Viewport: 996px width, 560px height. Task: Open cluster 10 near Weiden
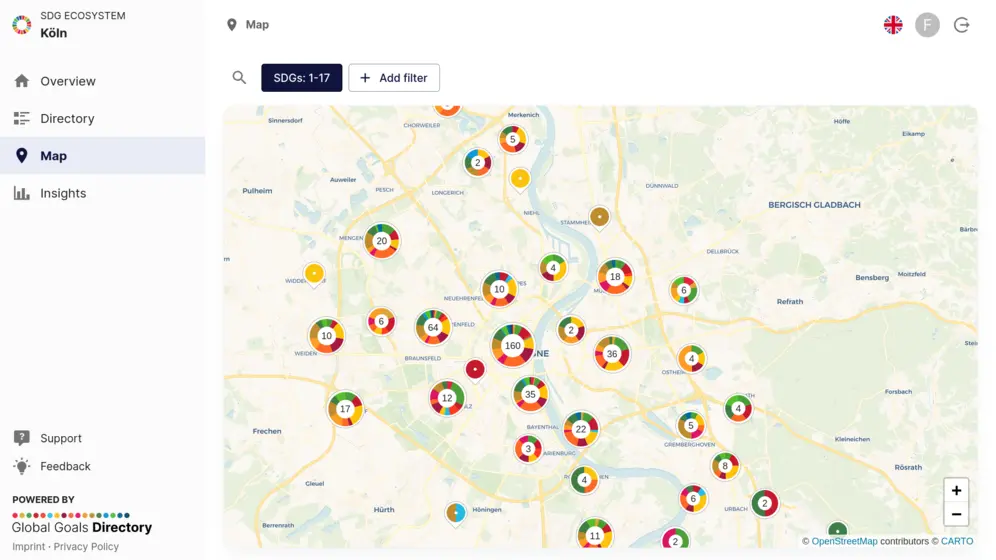click(x=326, y=336)
